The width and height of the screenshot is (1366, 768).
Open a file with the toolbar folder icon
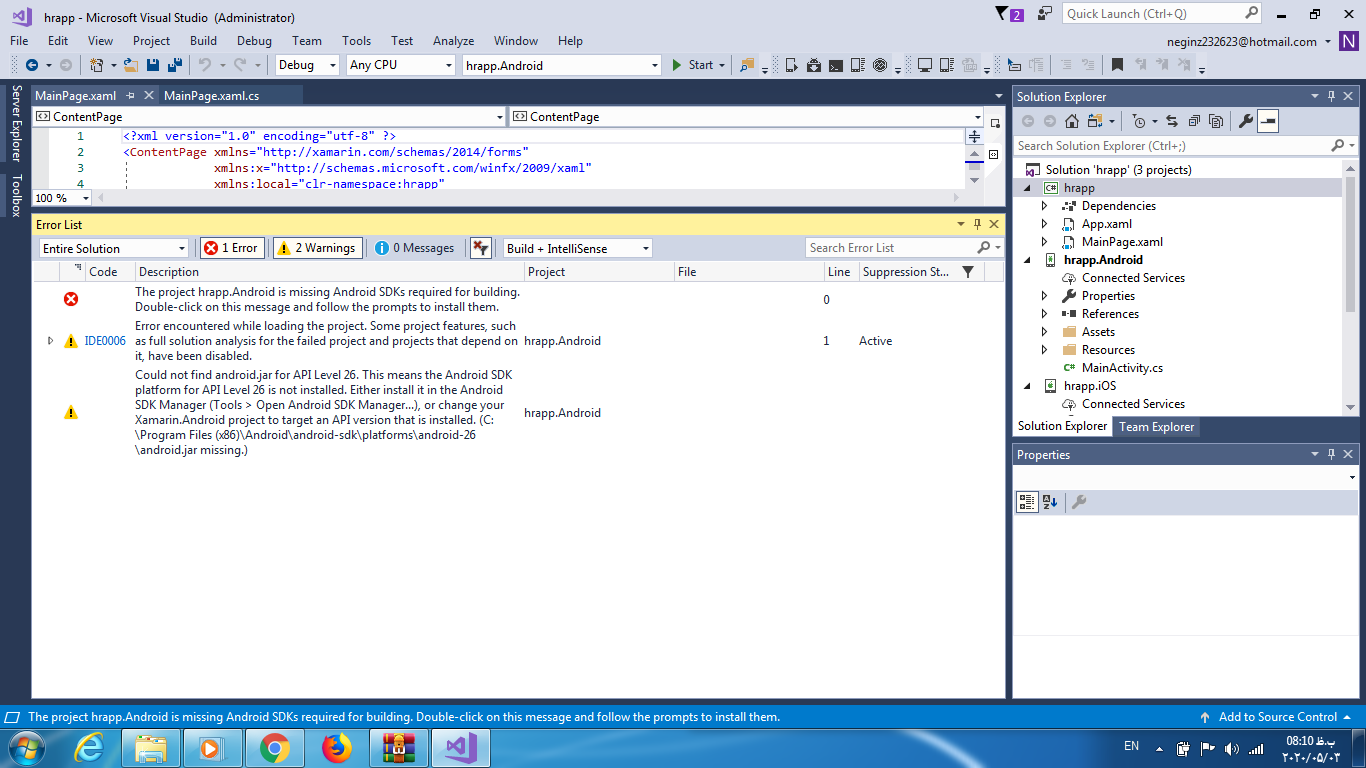click(x=130, y=65)
